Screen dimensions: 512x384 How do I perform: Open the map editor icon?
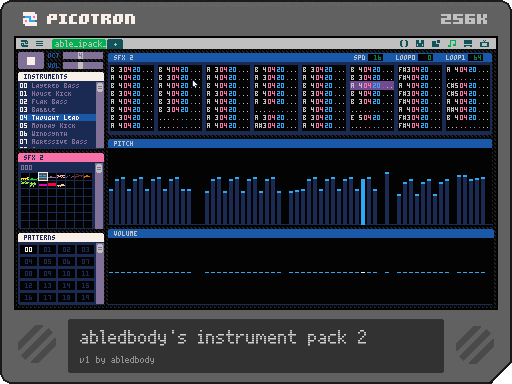click(x=436, y=44)
